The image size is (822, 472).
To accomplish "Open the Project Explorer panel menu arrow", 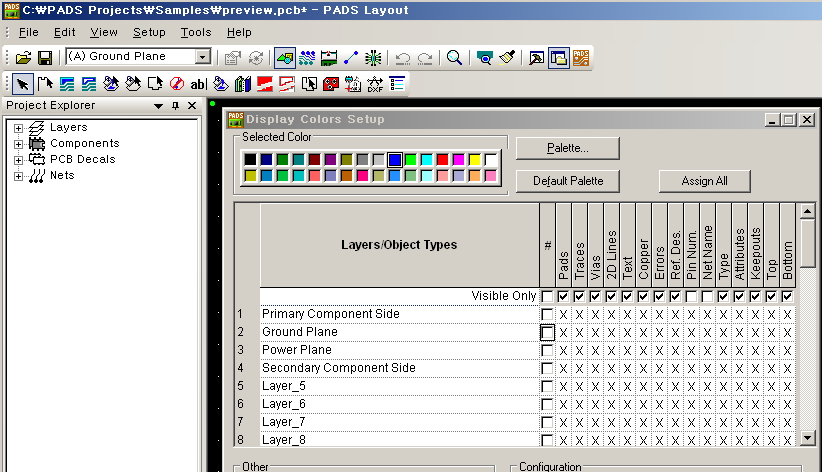I will 158,106.
